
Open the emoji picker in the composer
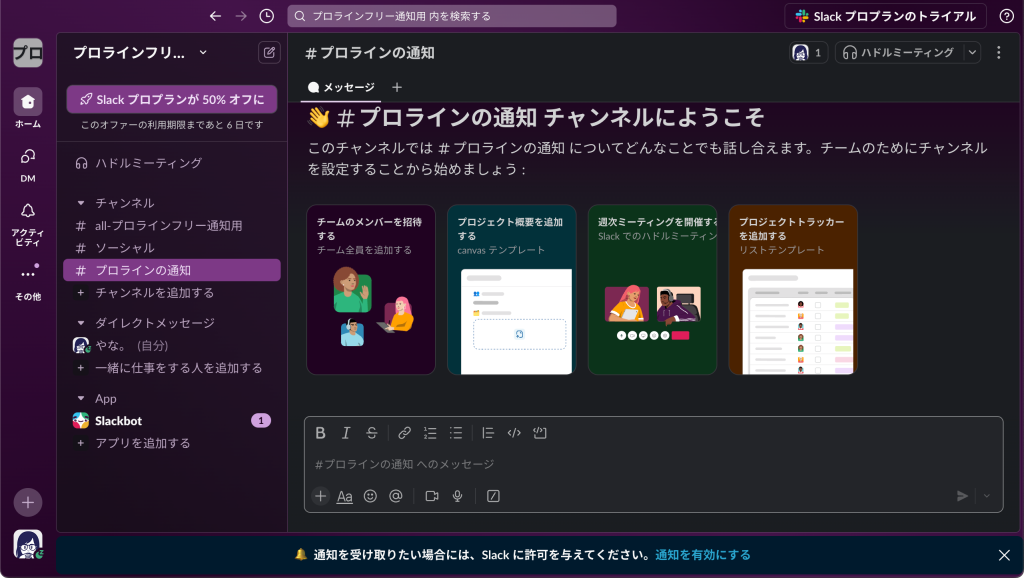tap(369, 495)
